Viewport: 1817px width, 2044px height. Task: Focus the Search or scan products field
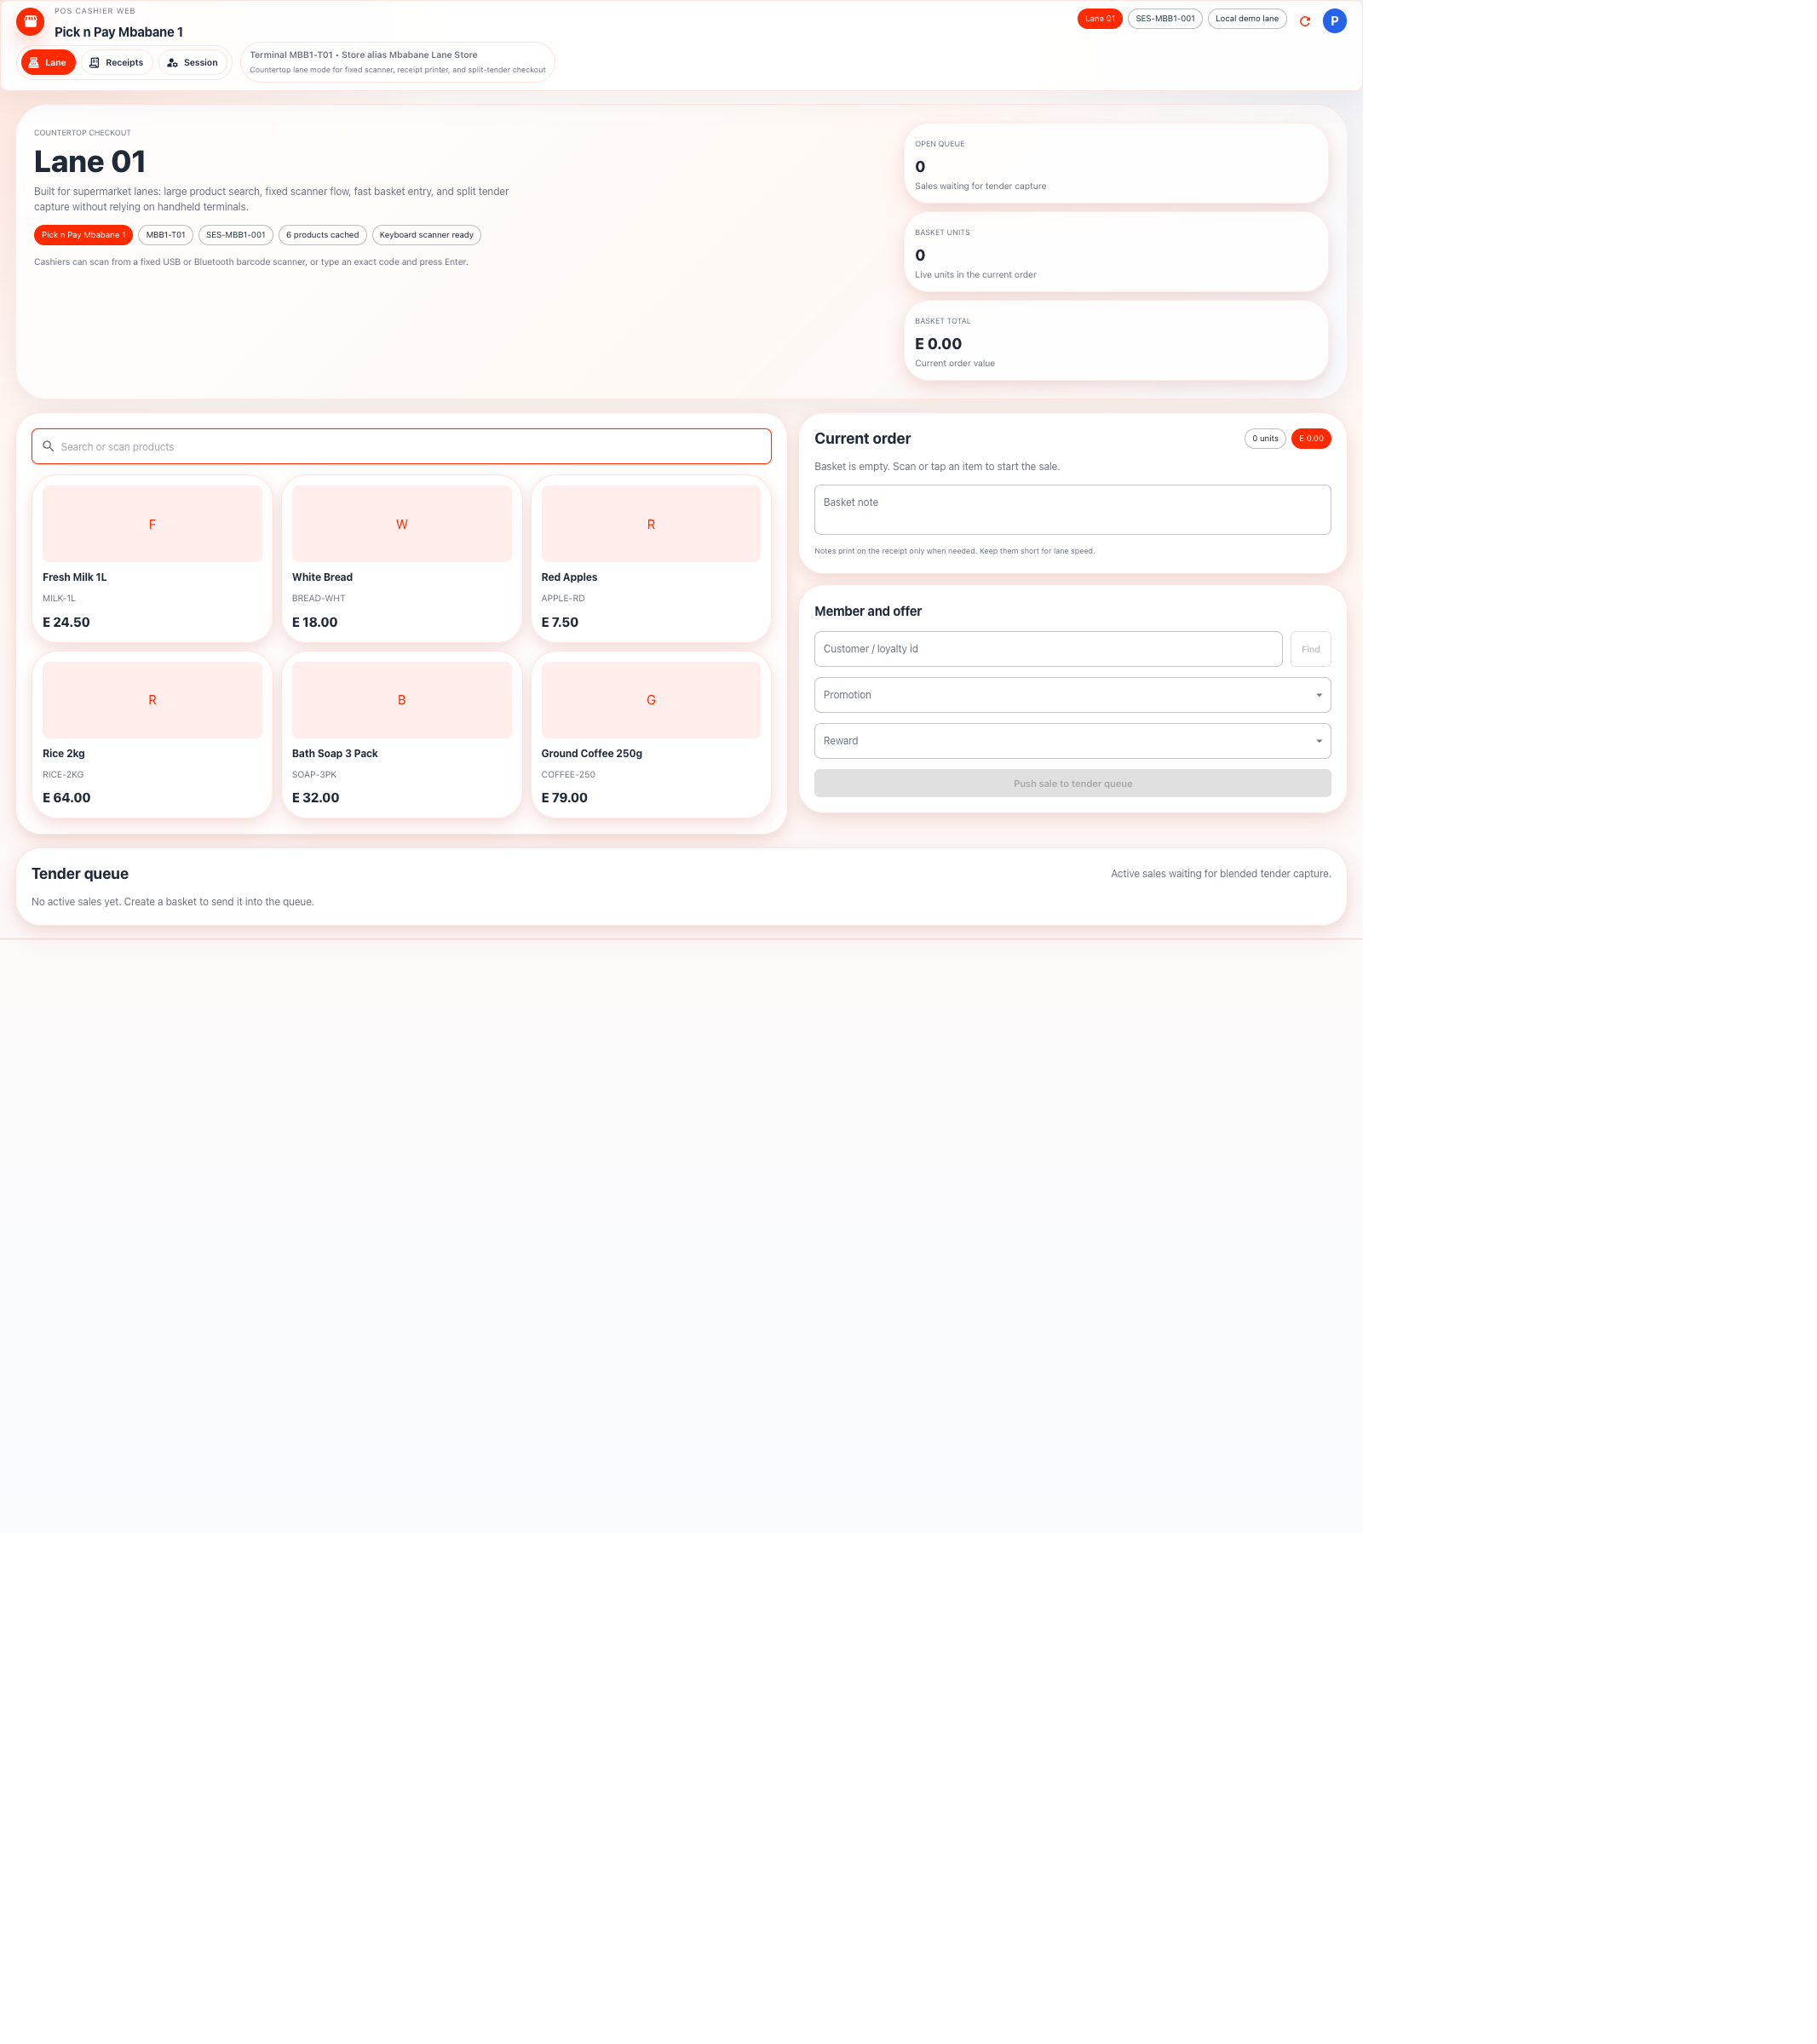coord(401,446)
